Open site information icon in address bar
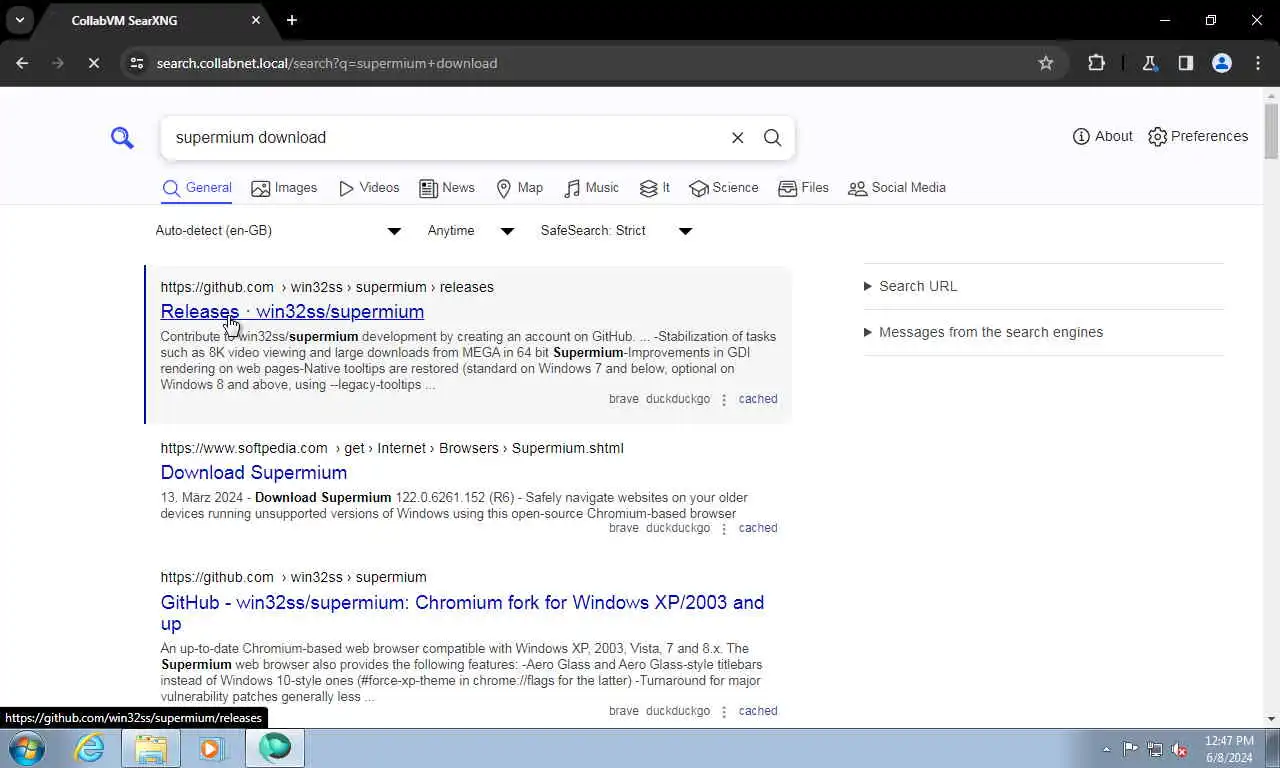Screen dimensions: 1280x768 [137, 63]
